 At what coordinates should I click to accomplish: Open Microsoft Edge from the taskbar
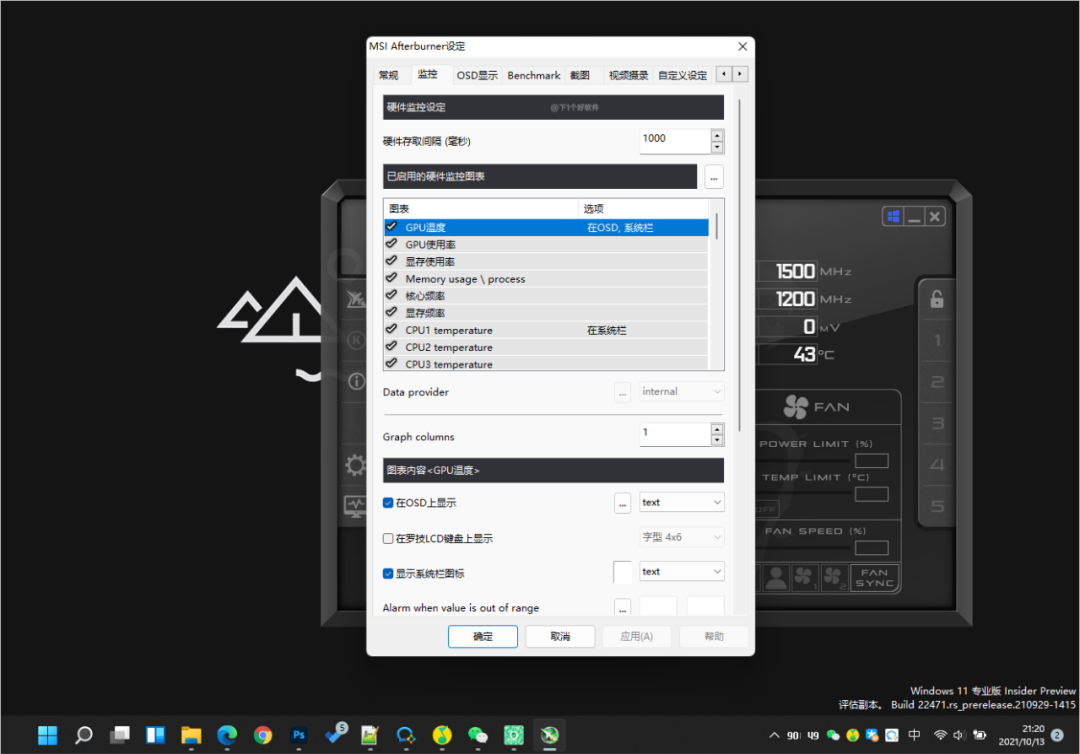tap(227, 735)
